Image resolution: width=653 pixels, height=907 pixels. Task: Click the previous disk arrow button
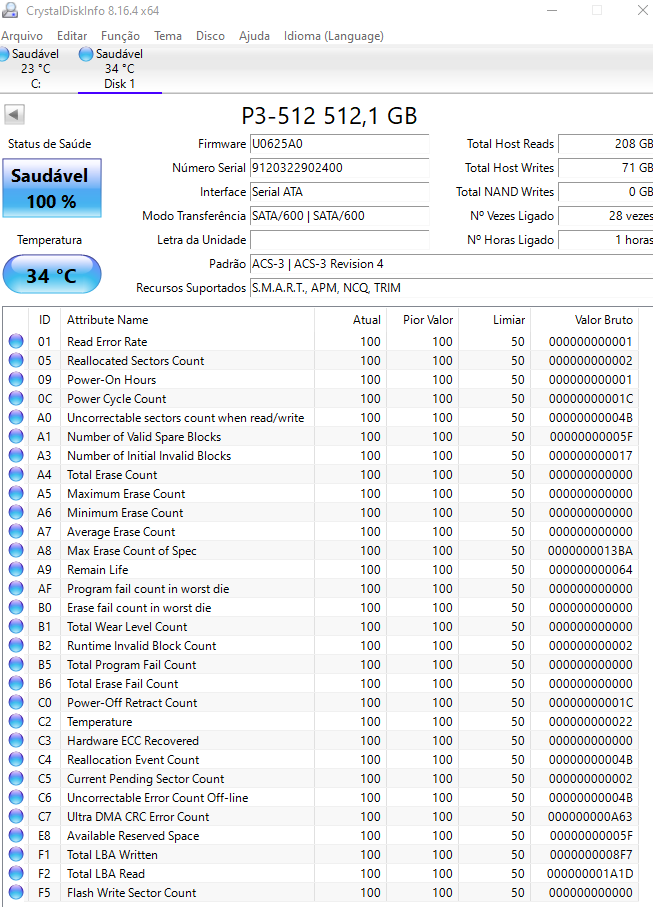[14, 114]
